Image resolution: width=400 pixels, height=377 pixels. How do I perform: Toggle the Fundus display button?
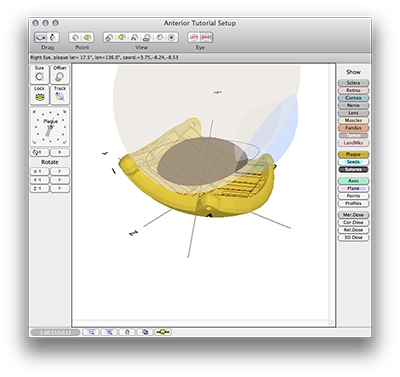[x=353, y=128]
